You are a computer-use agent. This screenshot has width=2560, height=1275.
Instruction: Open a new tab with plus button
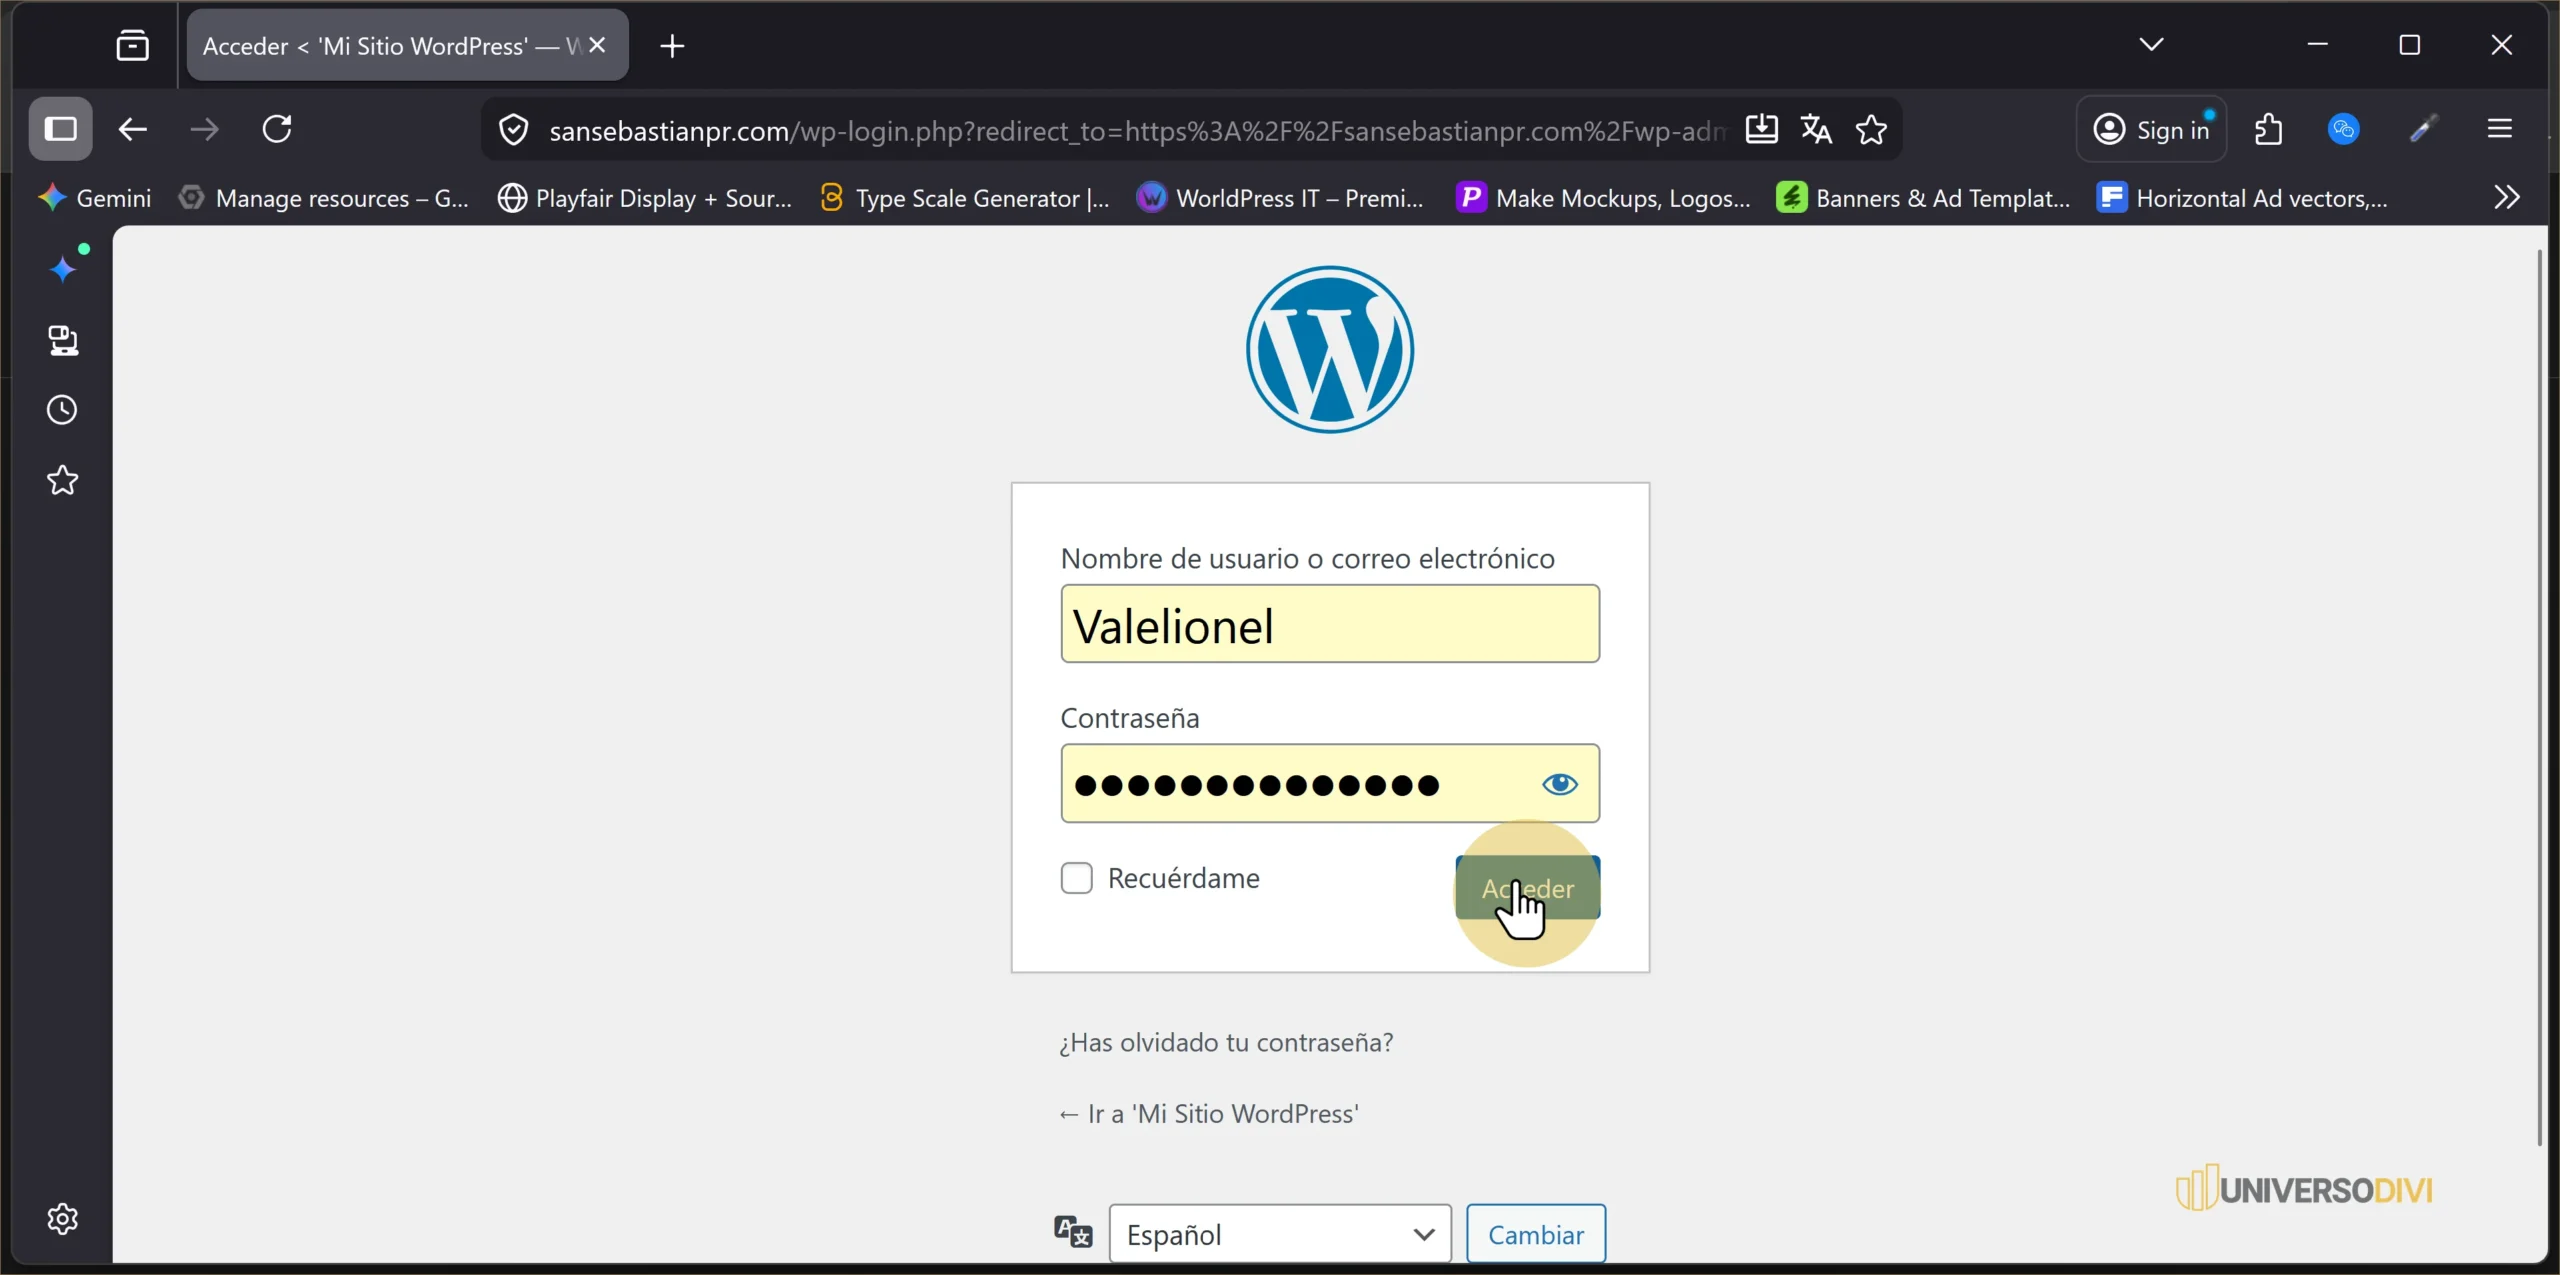click(673, 46)
